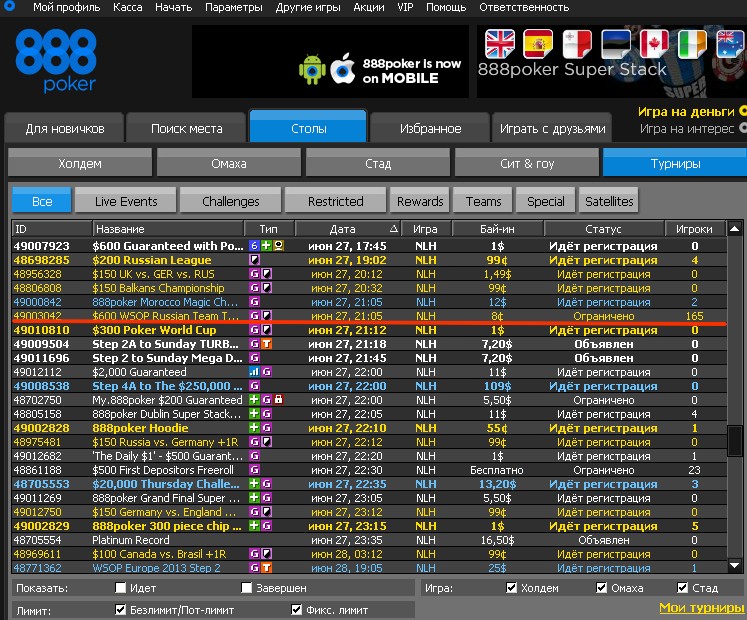Click the 888poker is now on MOBILE banner
Viewport: 747px width, 620px height.
331,61
